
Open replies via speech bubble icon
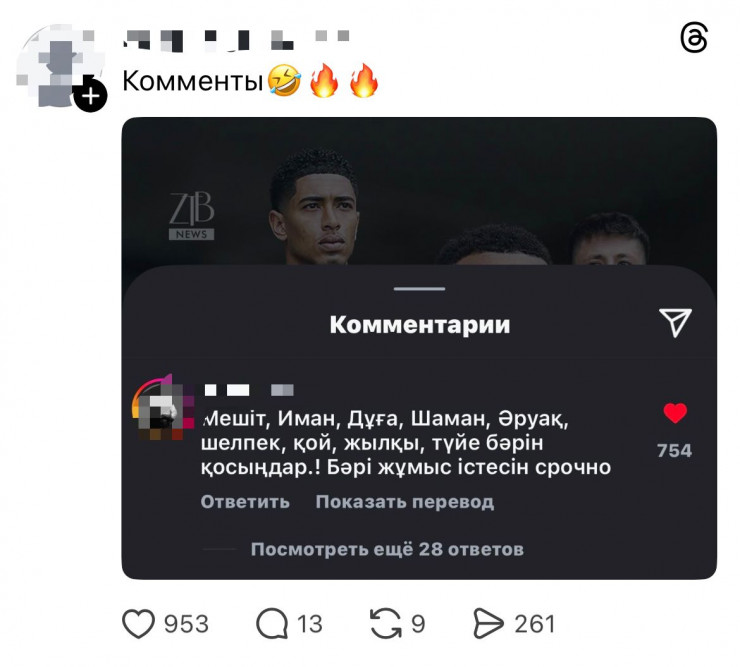coord(272,624)
